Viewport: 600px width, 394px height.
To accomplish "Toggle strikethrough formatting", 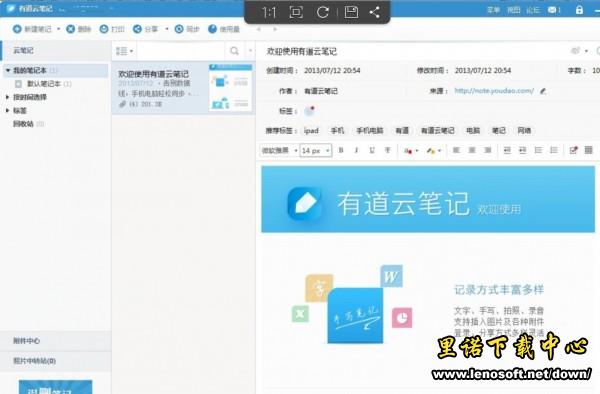I will pos(387,150).
